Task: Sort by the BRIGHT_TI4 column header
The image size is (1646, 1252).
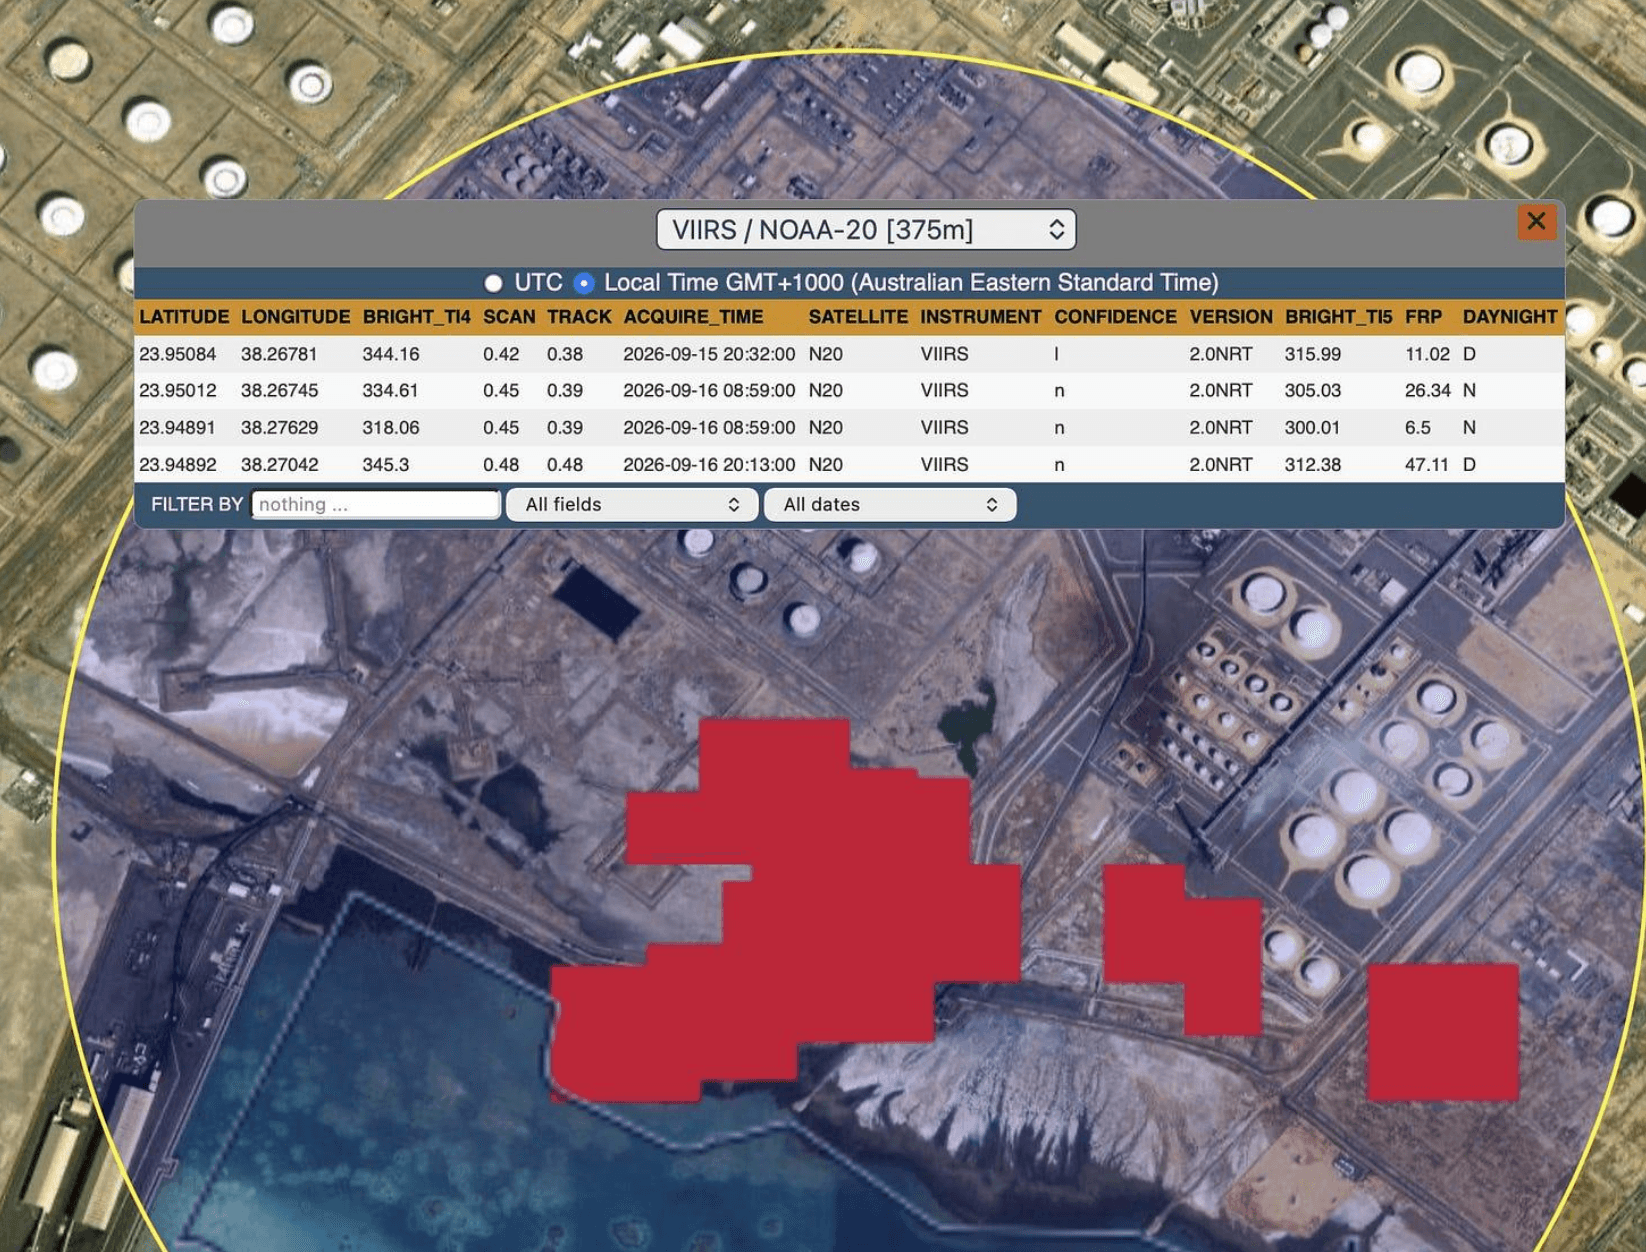Action: click(416, 317)
